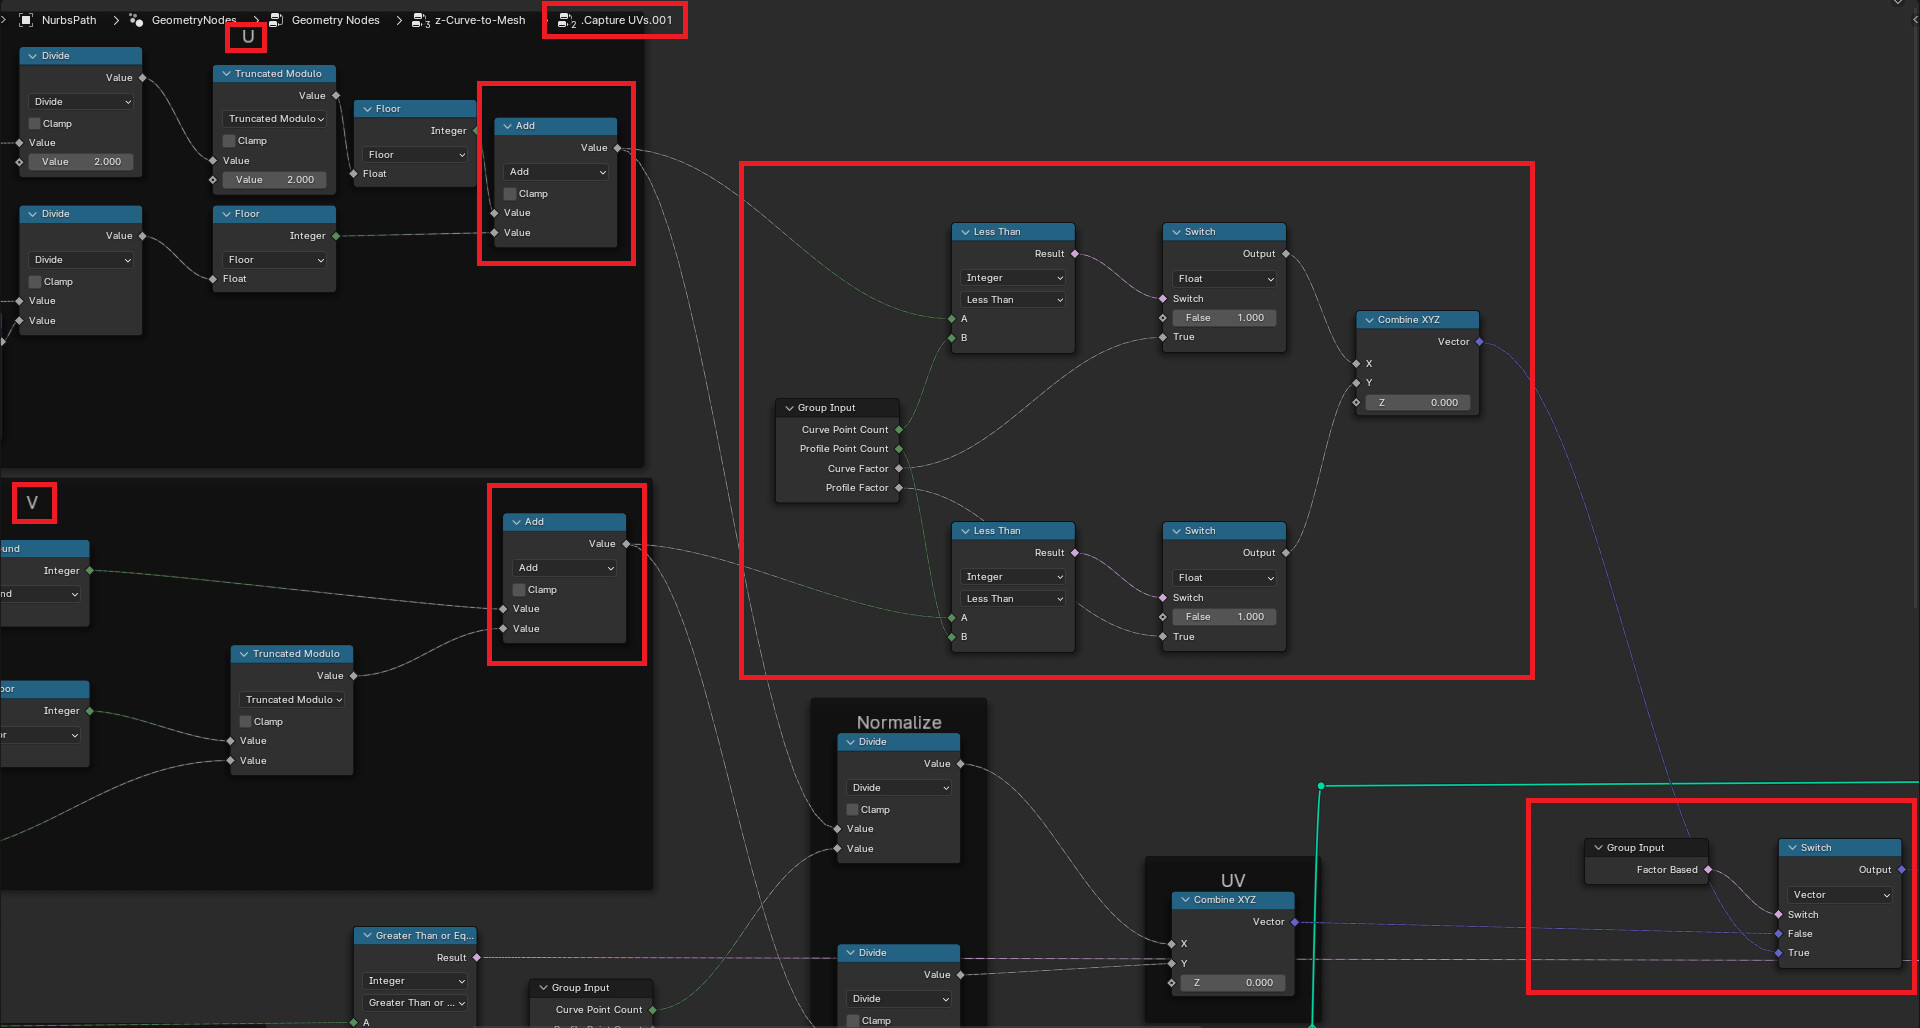Select the UV frame label

pos(1233,880)
